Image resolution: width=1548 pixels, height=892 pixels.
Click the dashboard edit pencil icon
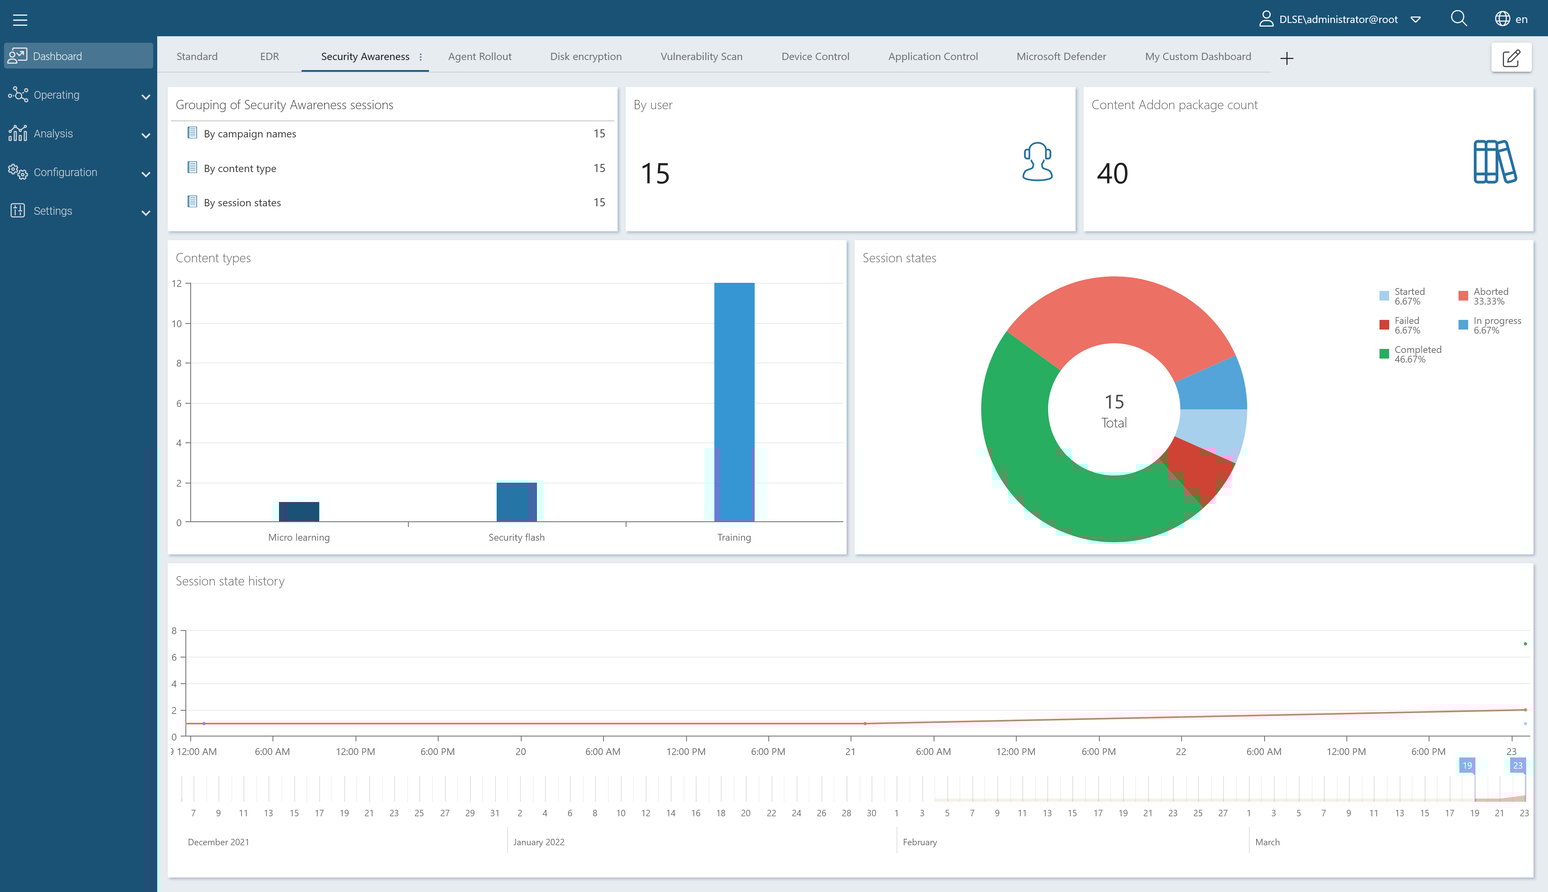tap(1511, 57)
